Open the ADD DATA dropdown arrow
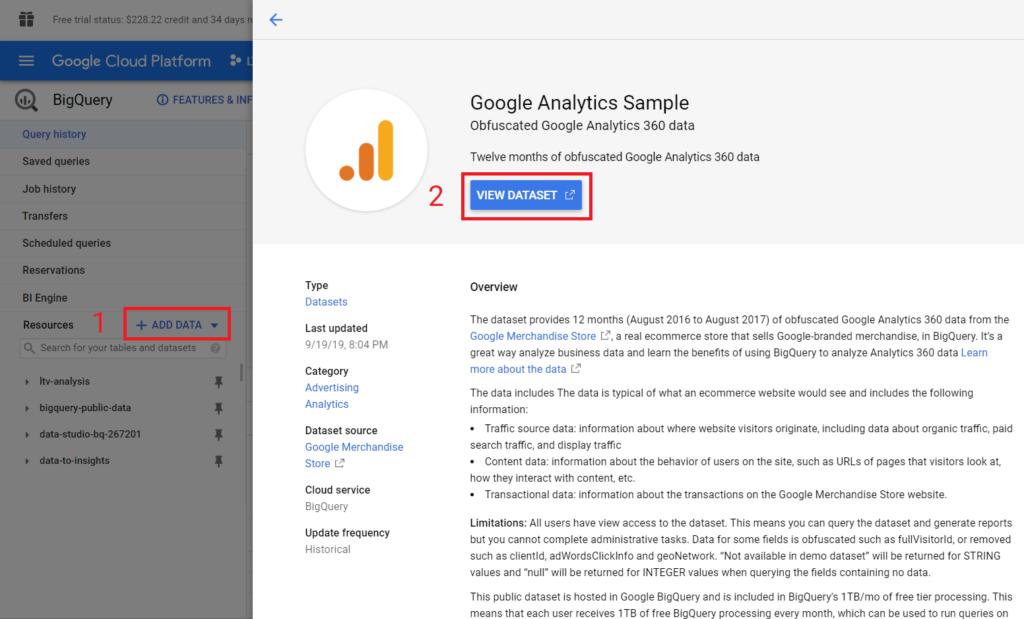The image size is (1024, 619). click(216, 323)
